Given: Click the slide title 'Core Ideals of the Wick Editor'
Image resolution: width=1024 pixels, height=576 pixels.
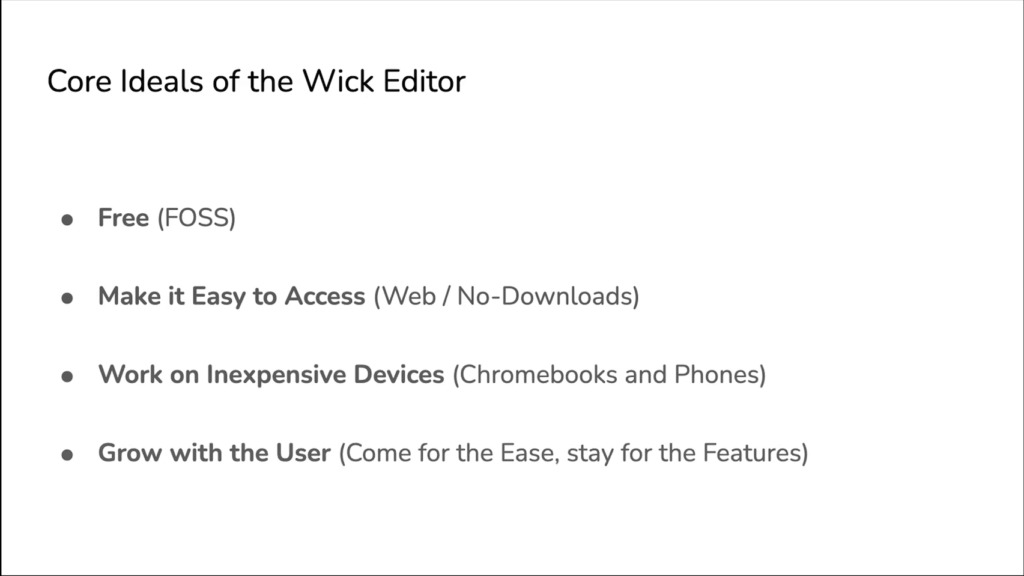Looking at the screenshot, I should (256, 82).
